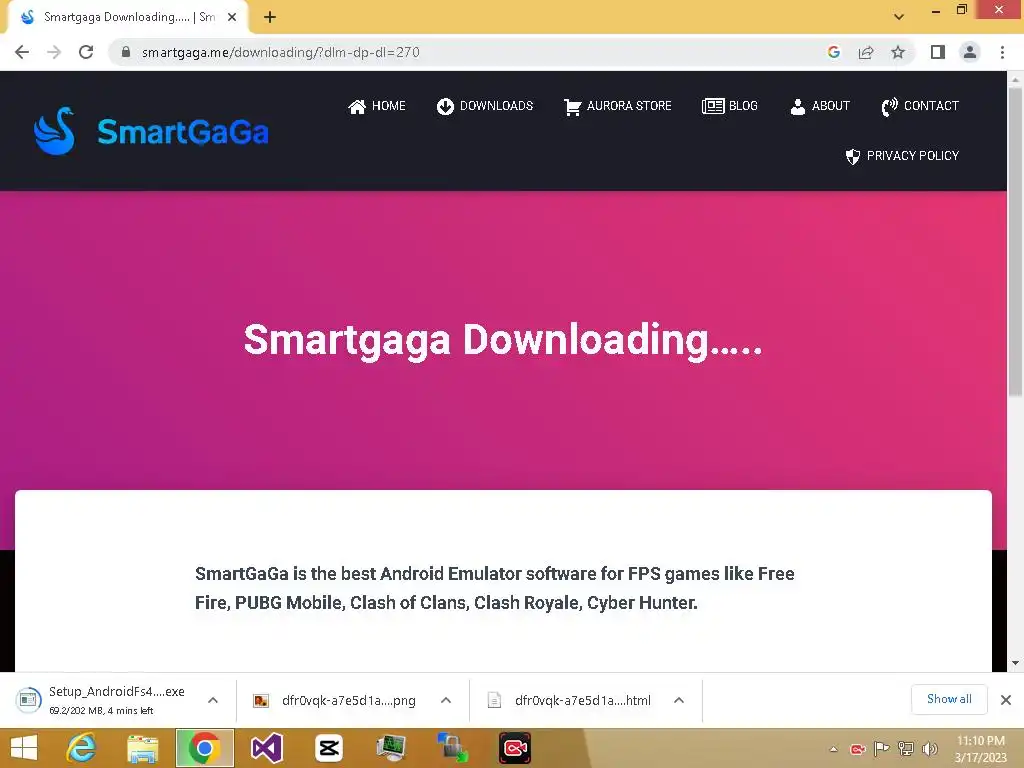Open File Explorer from taskbar

[142, 748]
